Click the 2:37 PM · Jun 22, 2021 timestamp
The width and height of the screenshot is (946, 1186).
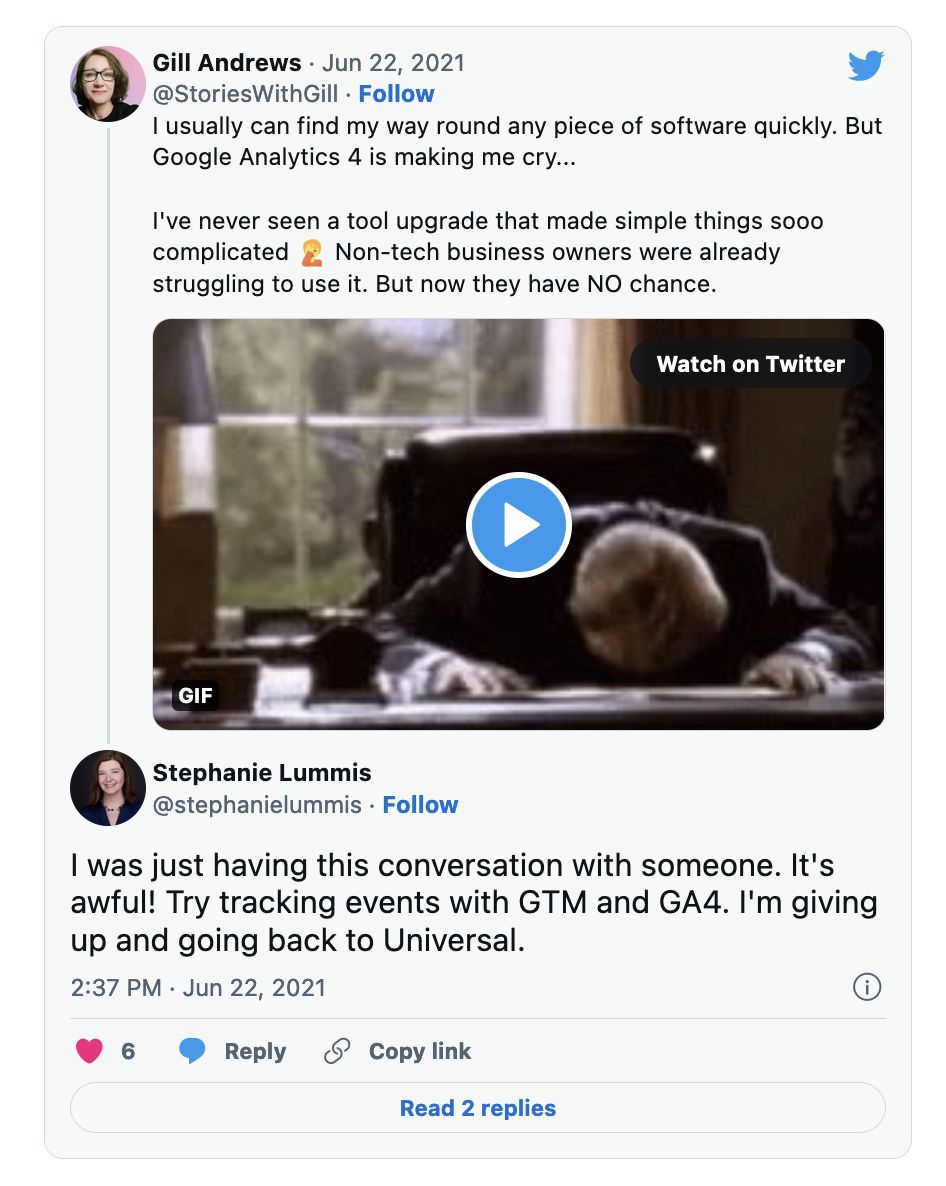pyautogui.click(x=198, y=988)
